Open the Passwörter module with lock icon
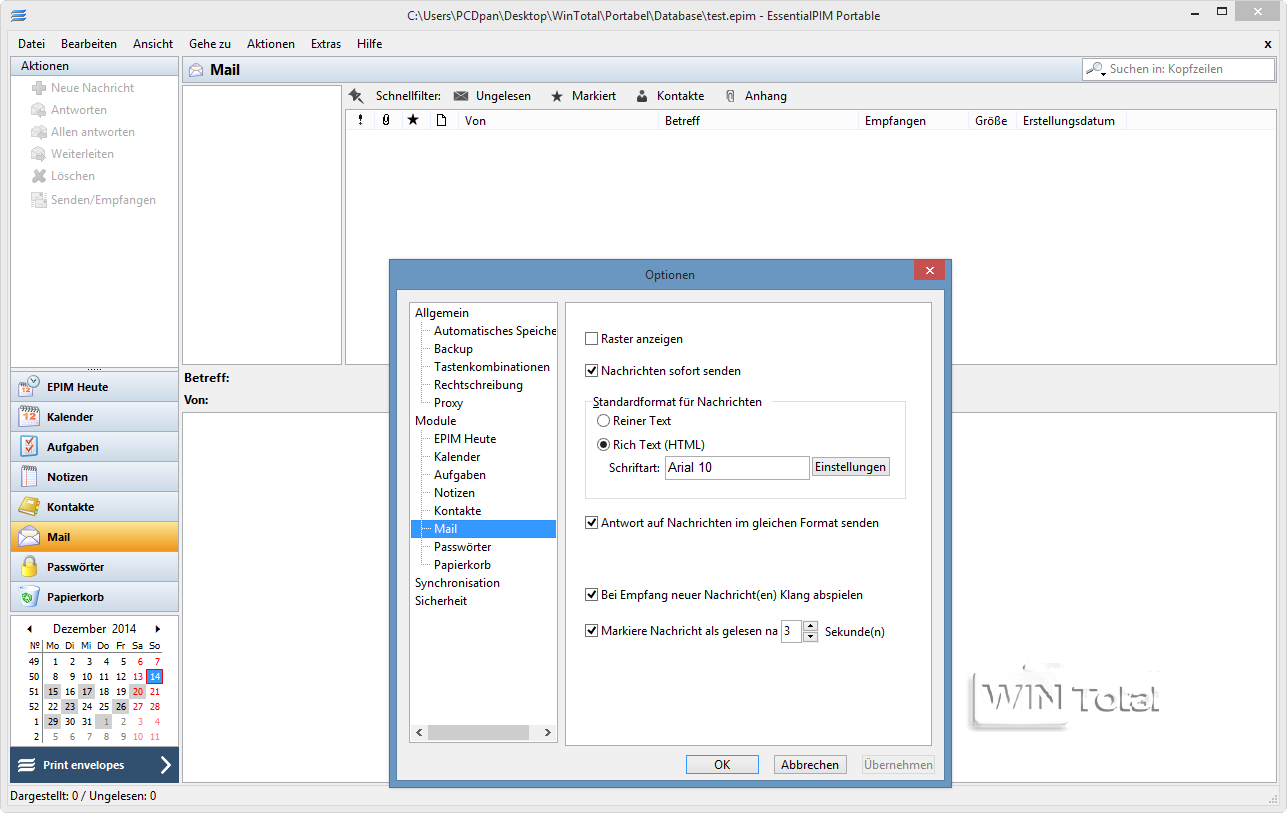This screenshot has height=813, width=1287. pyautogui.click(x=94, y=567)
